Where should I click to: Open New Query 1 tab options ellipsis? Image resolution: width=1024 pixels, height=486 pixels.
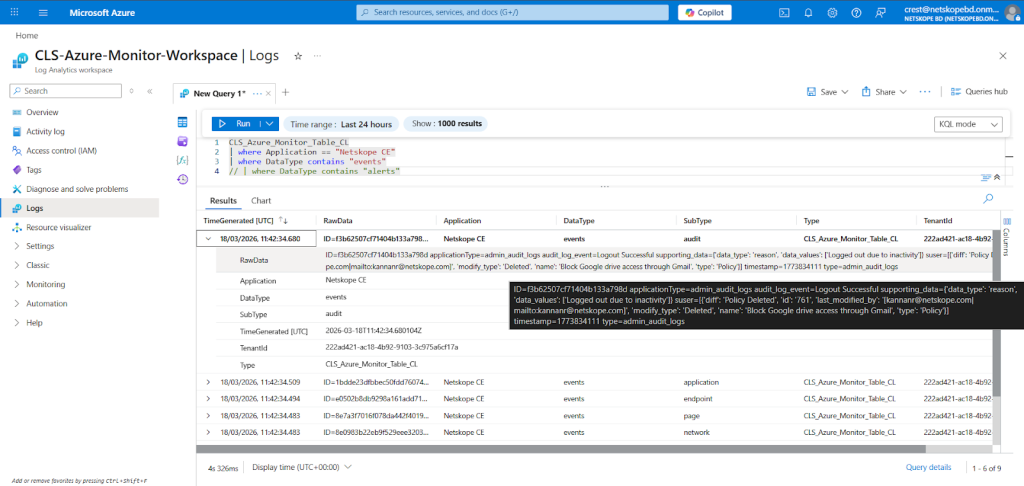[x=257, y=93]
